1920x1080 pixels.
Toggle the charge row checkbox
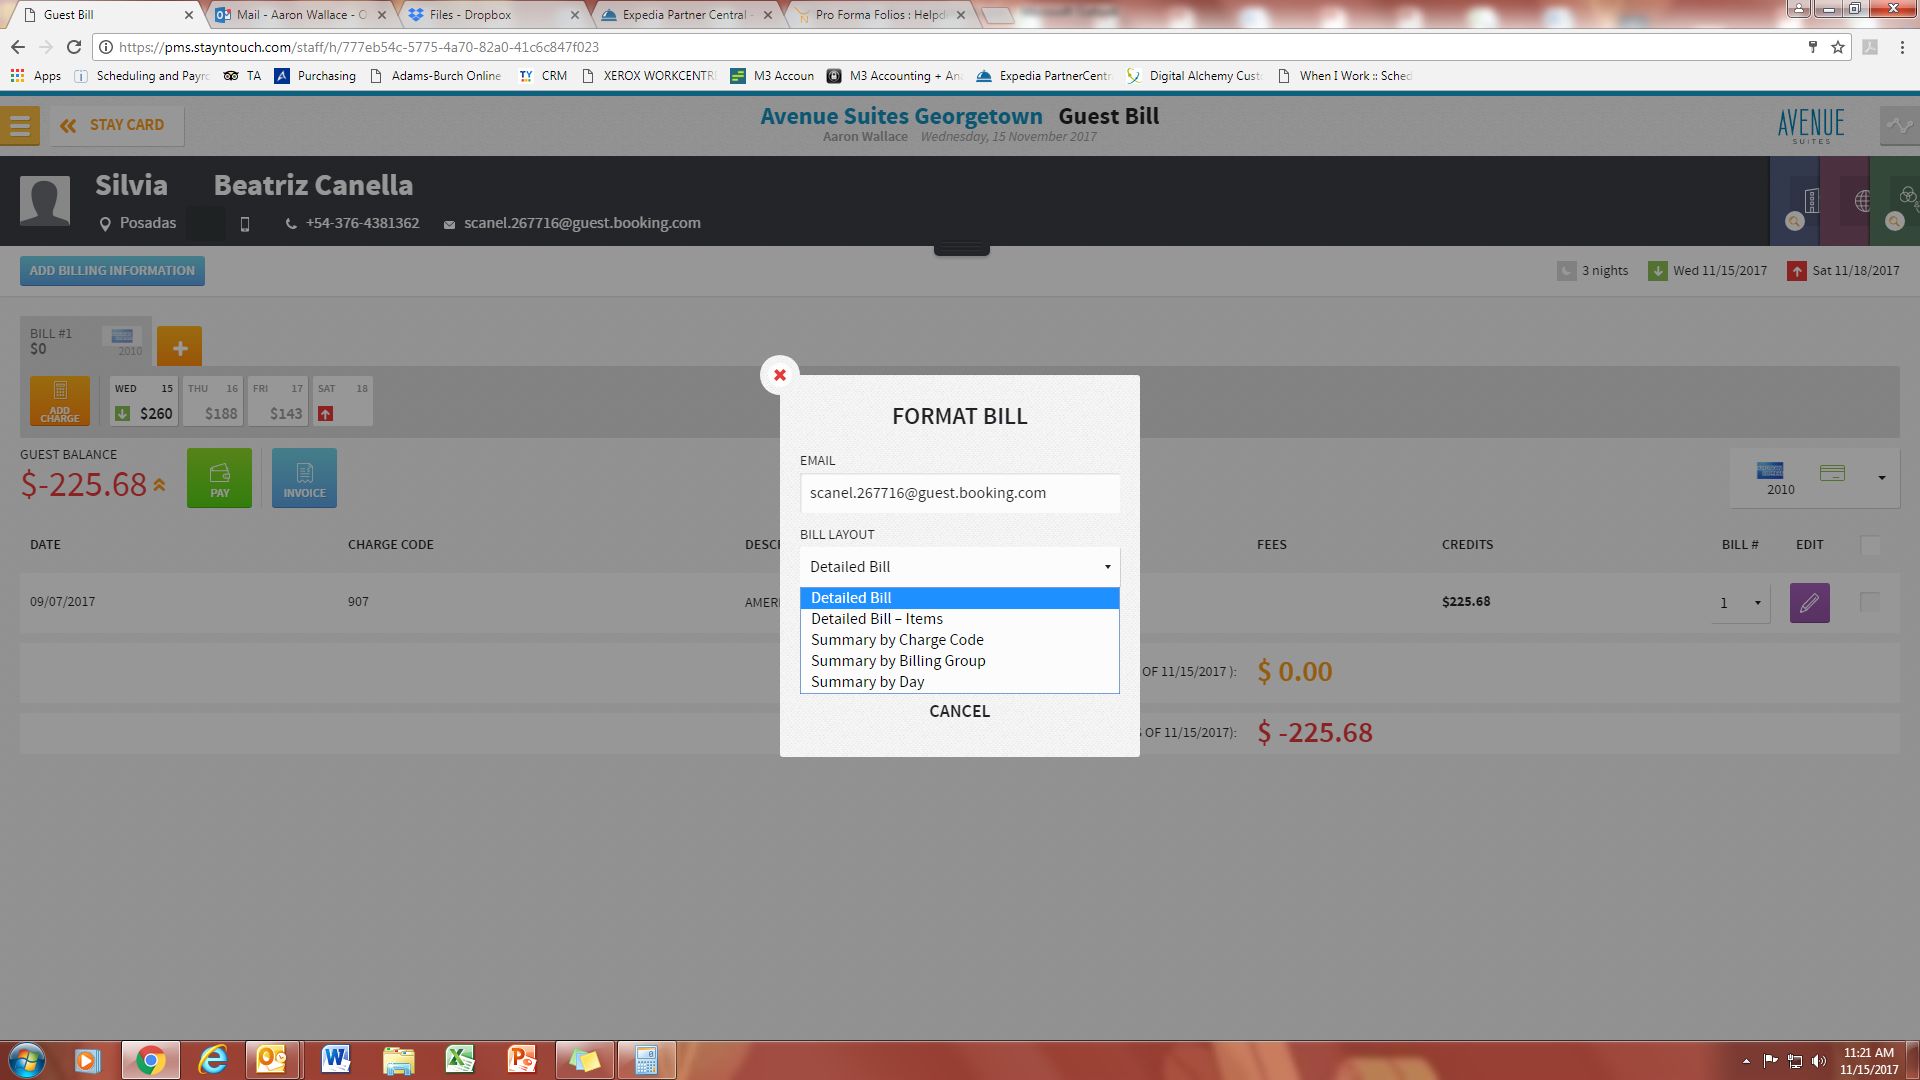pos(1869,602)
